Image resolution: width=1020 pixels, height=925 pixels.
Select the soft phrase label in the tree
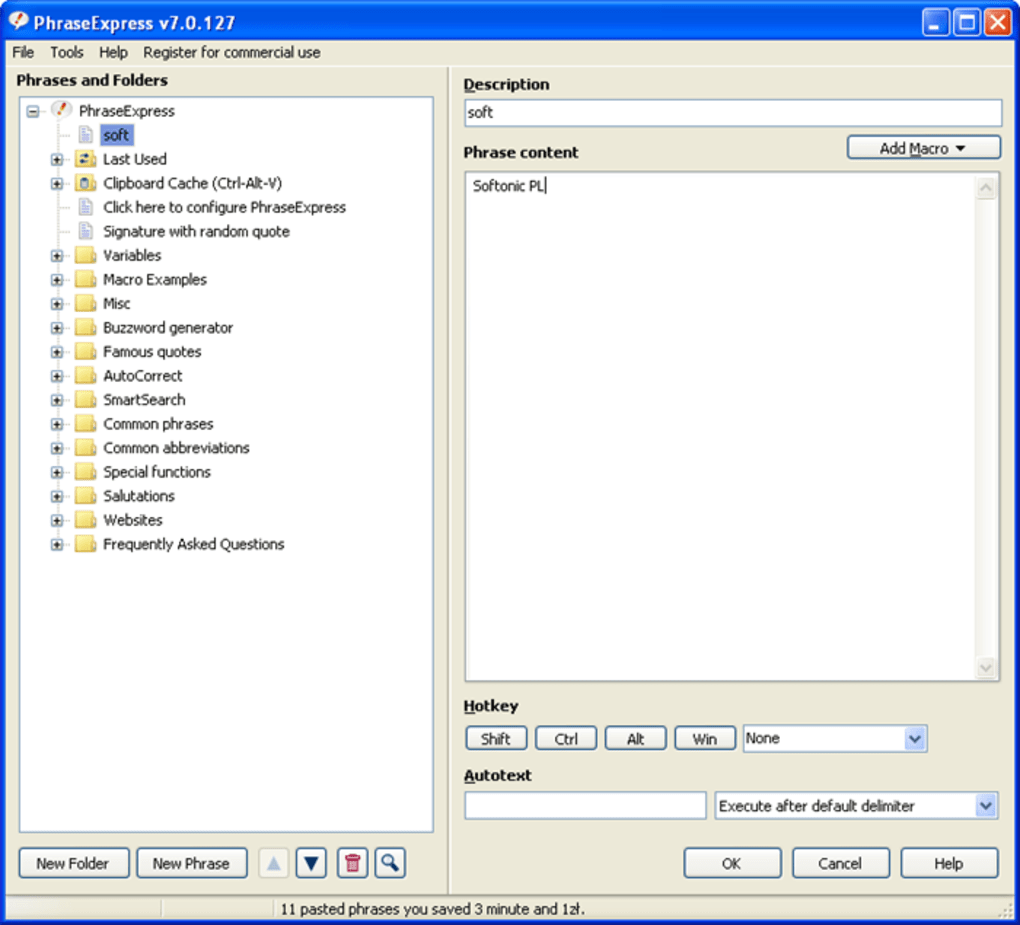(116, 135)
